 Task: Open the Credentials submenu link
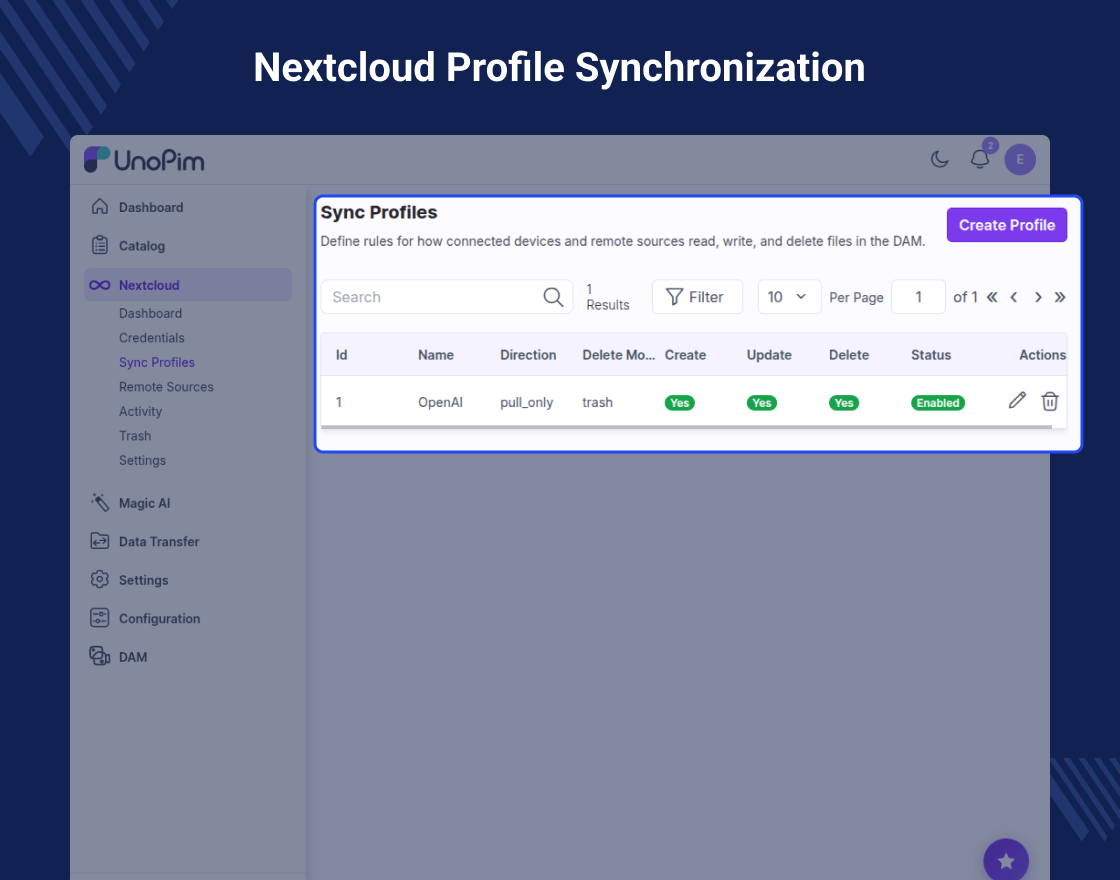click(151, 338)
